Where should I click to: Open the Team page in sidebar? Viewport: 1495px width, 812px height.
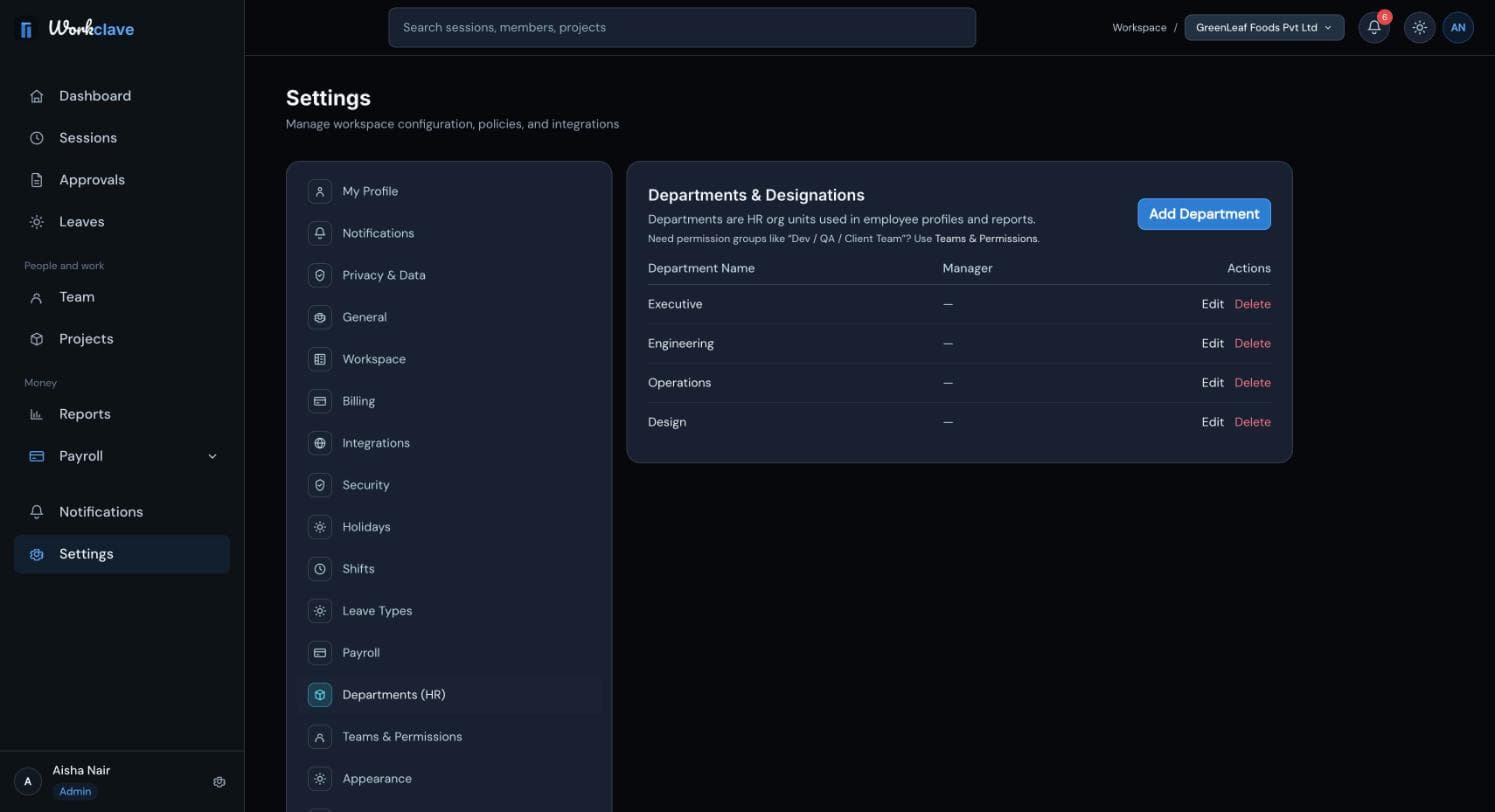click(122, 297)
